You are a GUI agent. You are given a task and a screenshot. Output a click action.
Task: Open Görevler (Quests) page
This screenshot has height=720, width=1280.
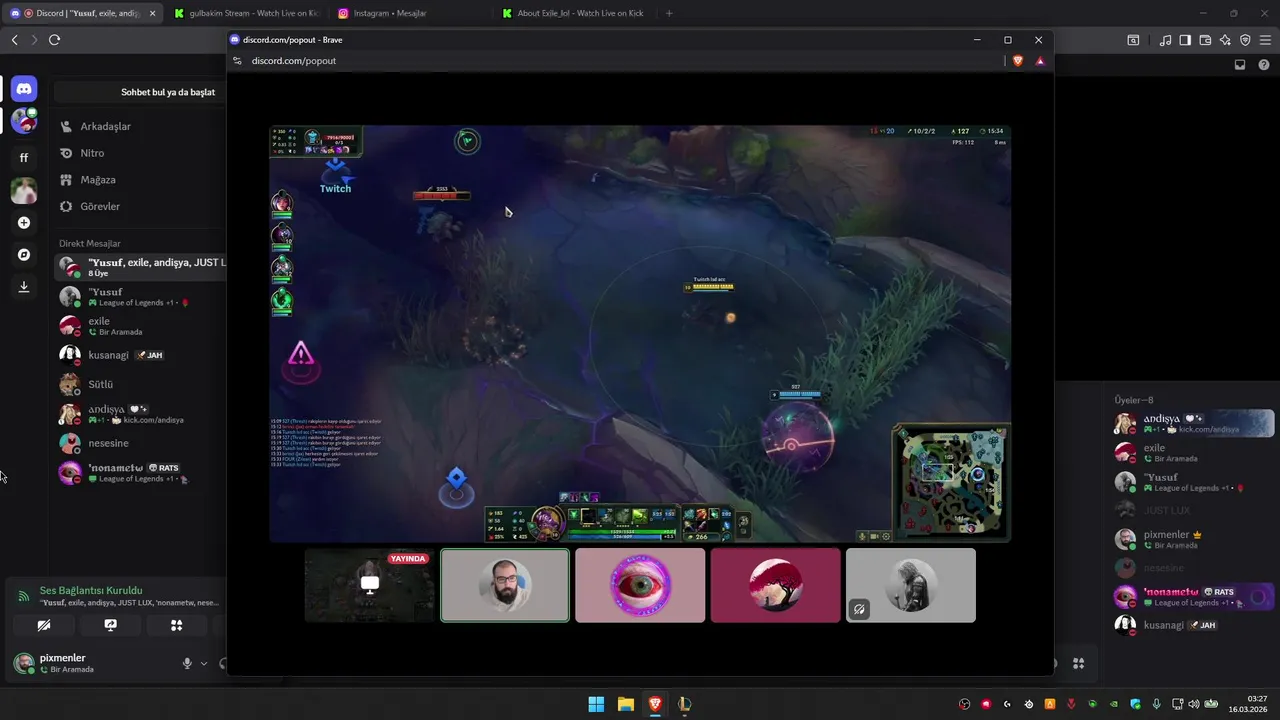(139, 206)
